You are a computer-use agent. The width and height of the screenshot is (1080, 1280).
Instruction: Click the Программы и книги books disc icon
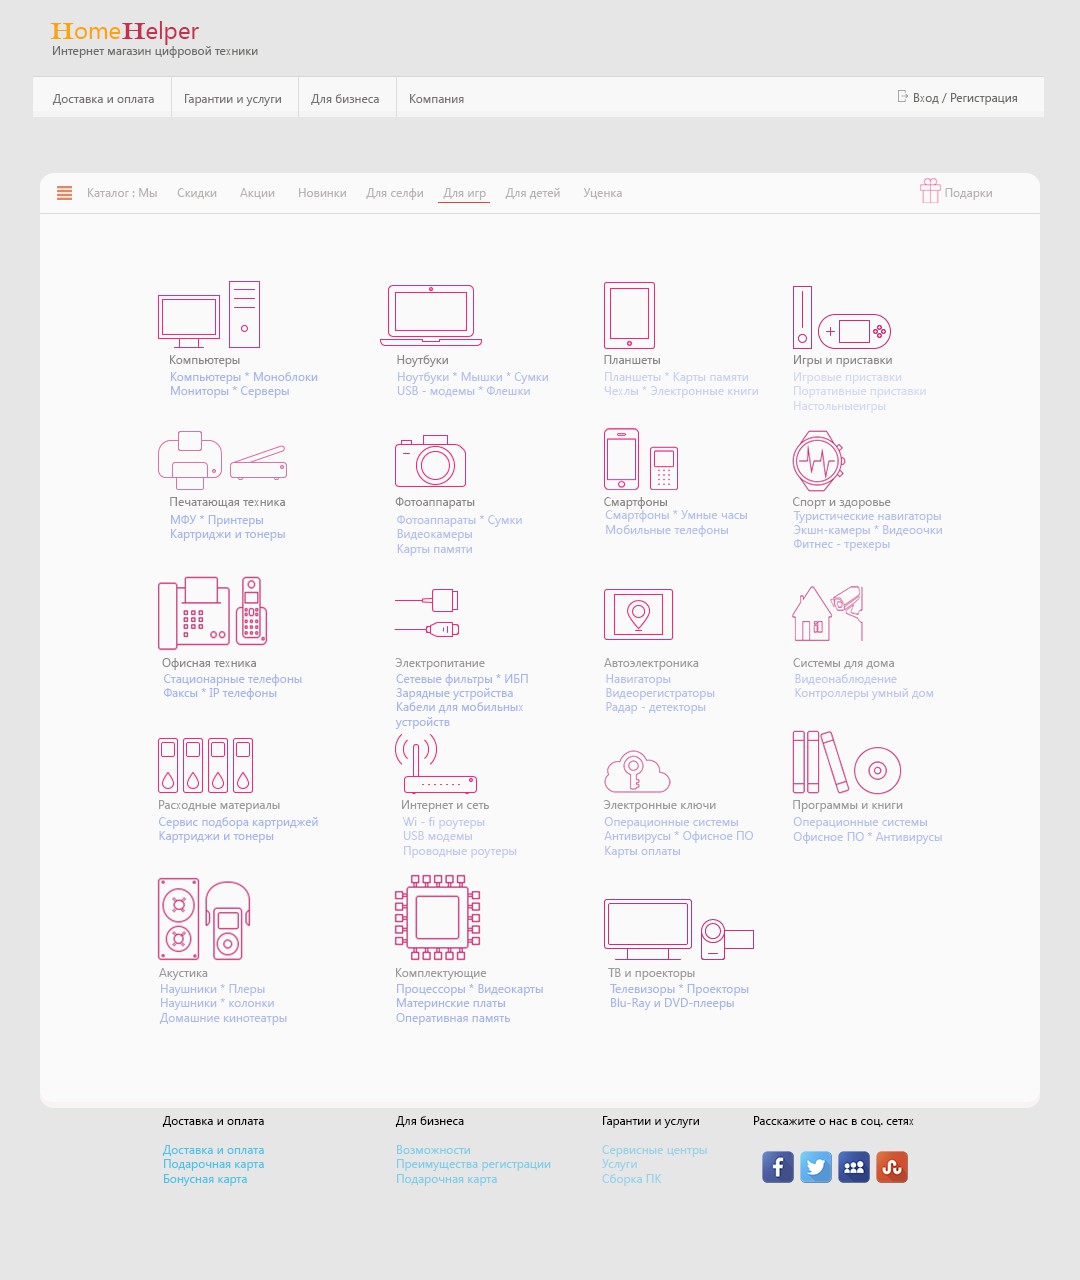click(847, 762)
